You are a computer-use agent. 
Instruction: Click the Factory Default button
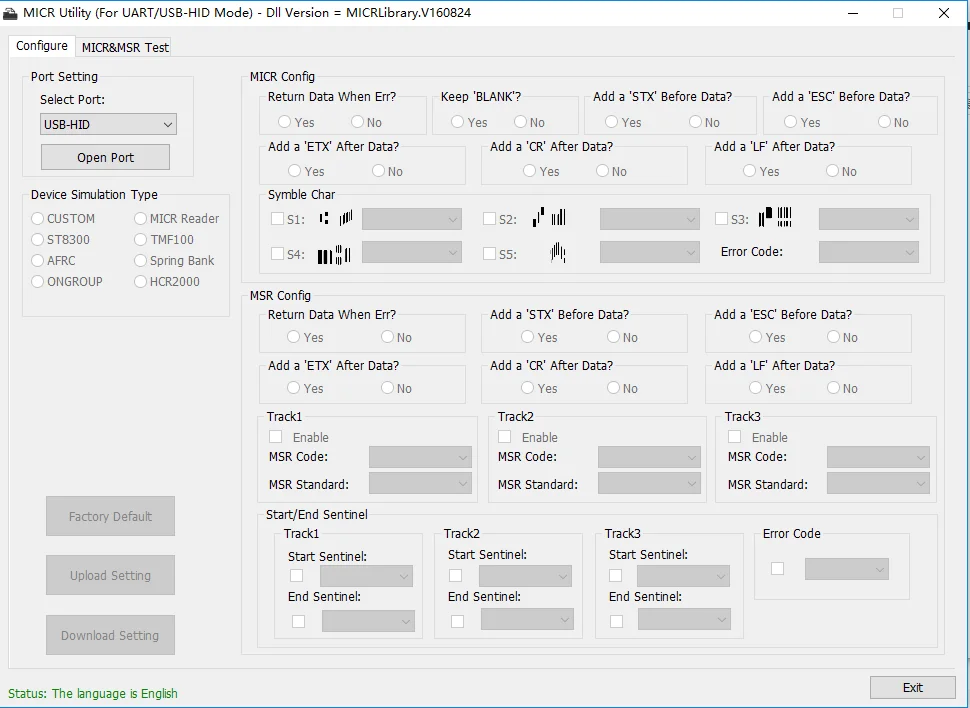click(110, 516)
